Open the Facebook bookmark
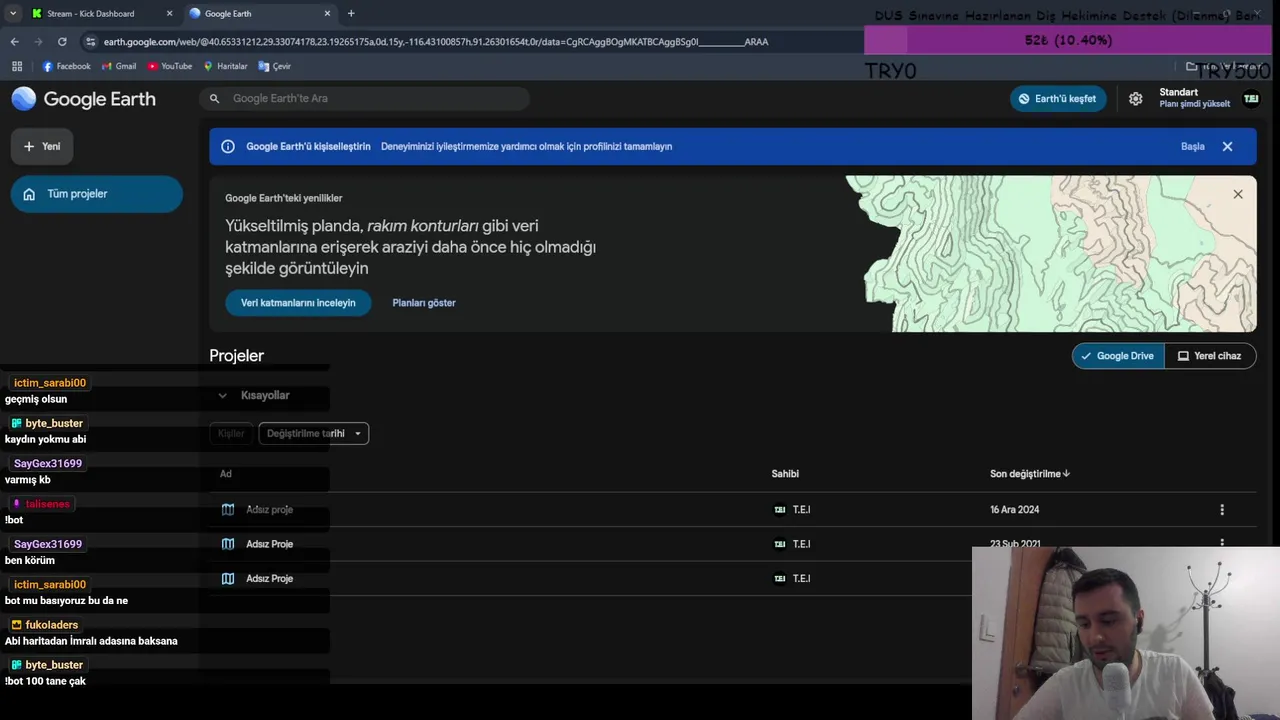This screenshot has height=720, width=1280. (x=66, y=66)
